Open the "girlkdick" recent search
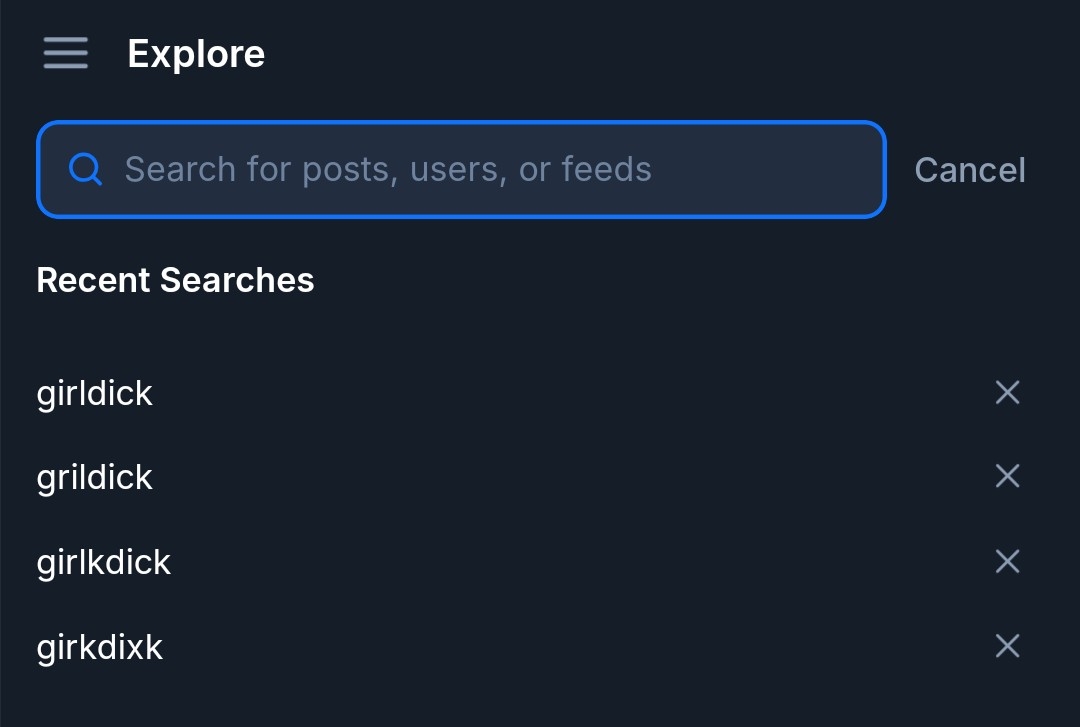Image resolution: width=1080 pixels, height=727 pixels. point(104,563)
